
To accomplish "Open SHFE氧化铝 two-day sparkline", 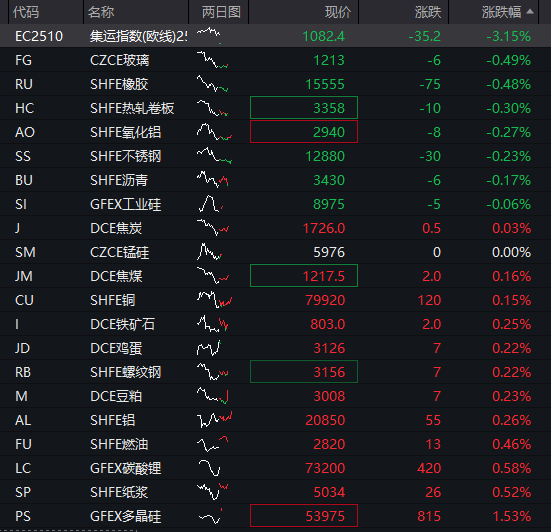I will (x=214, y=132).
